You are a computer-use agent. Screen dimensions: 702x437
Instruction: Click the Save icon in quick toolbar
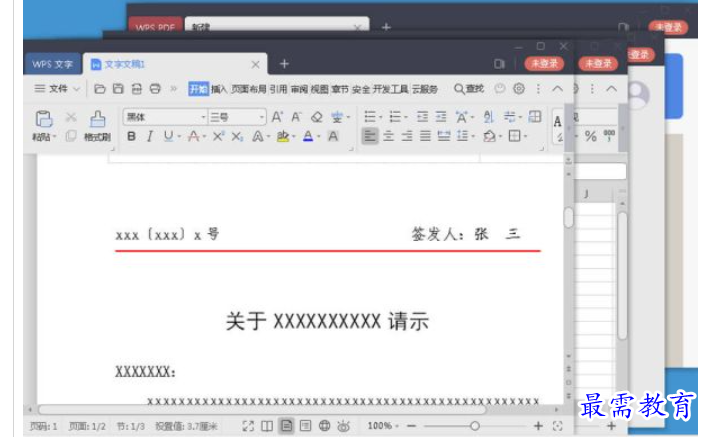[118, 89]
